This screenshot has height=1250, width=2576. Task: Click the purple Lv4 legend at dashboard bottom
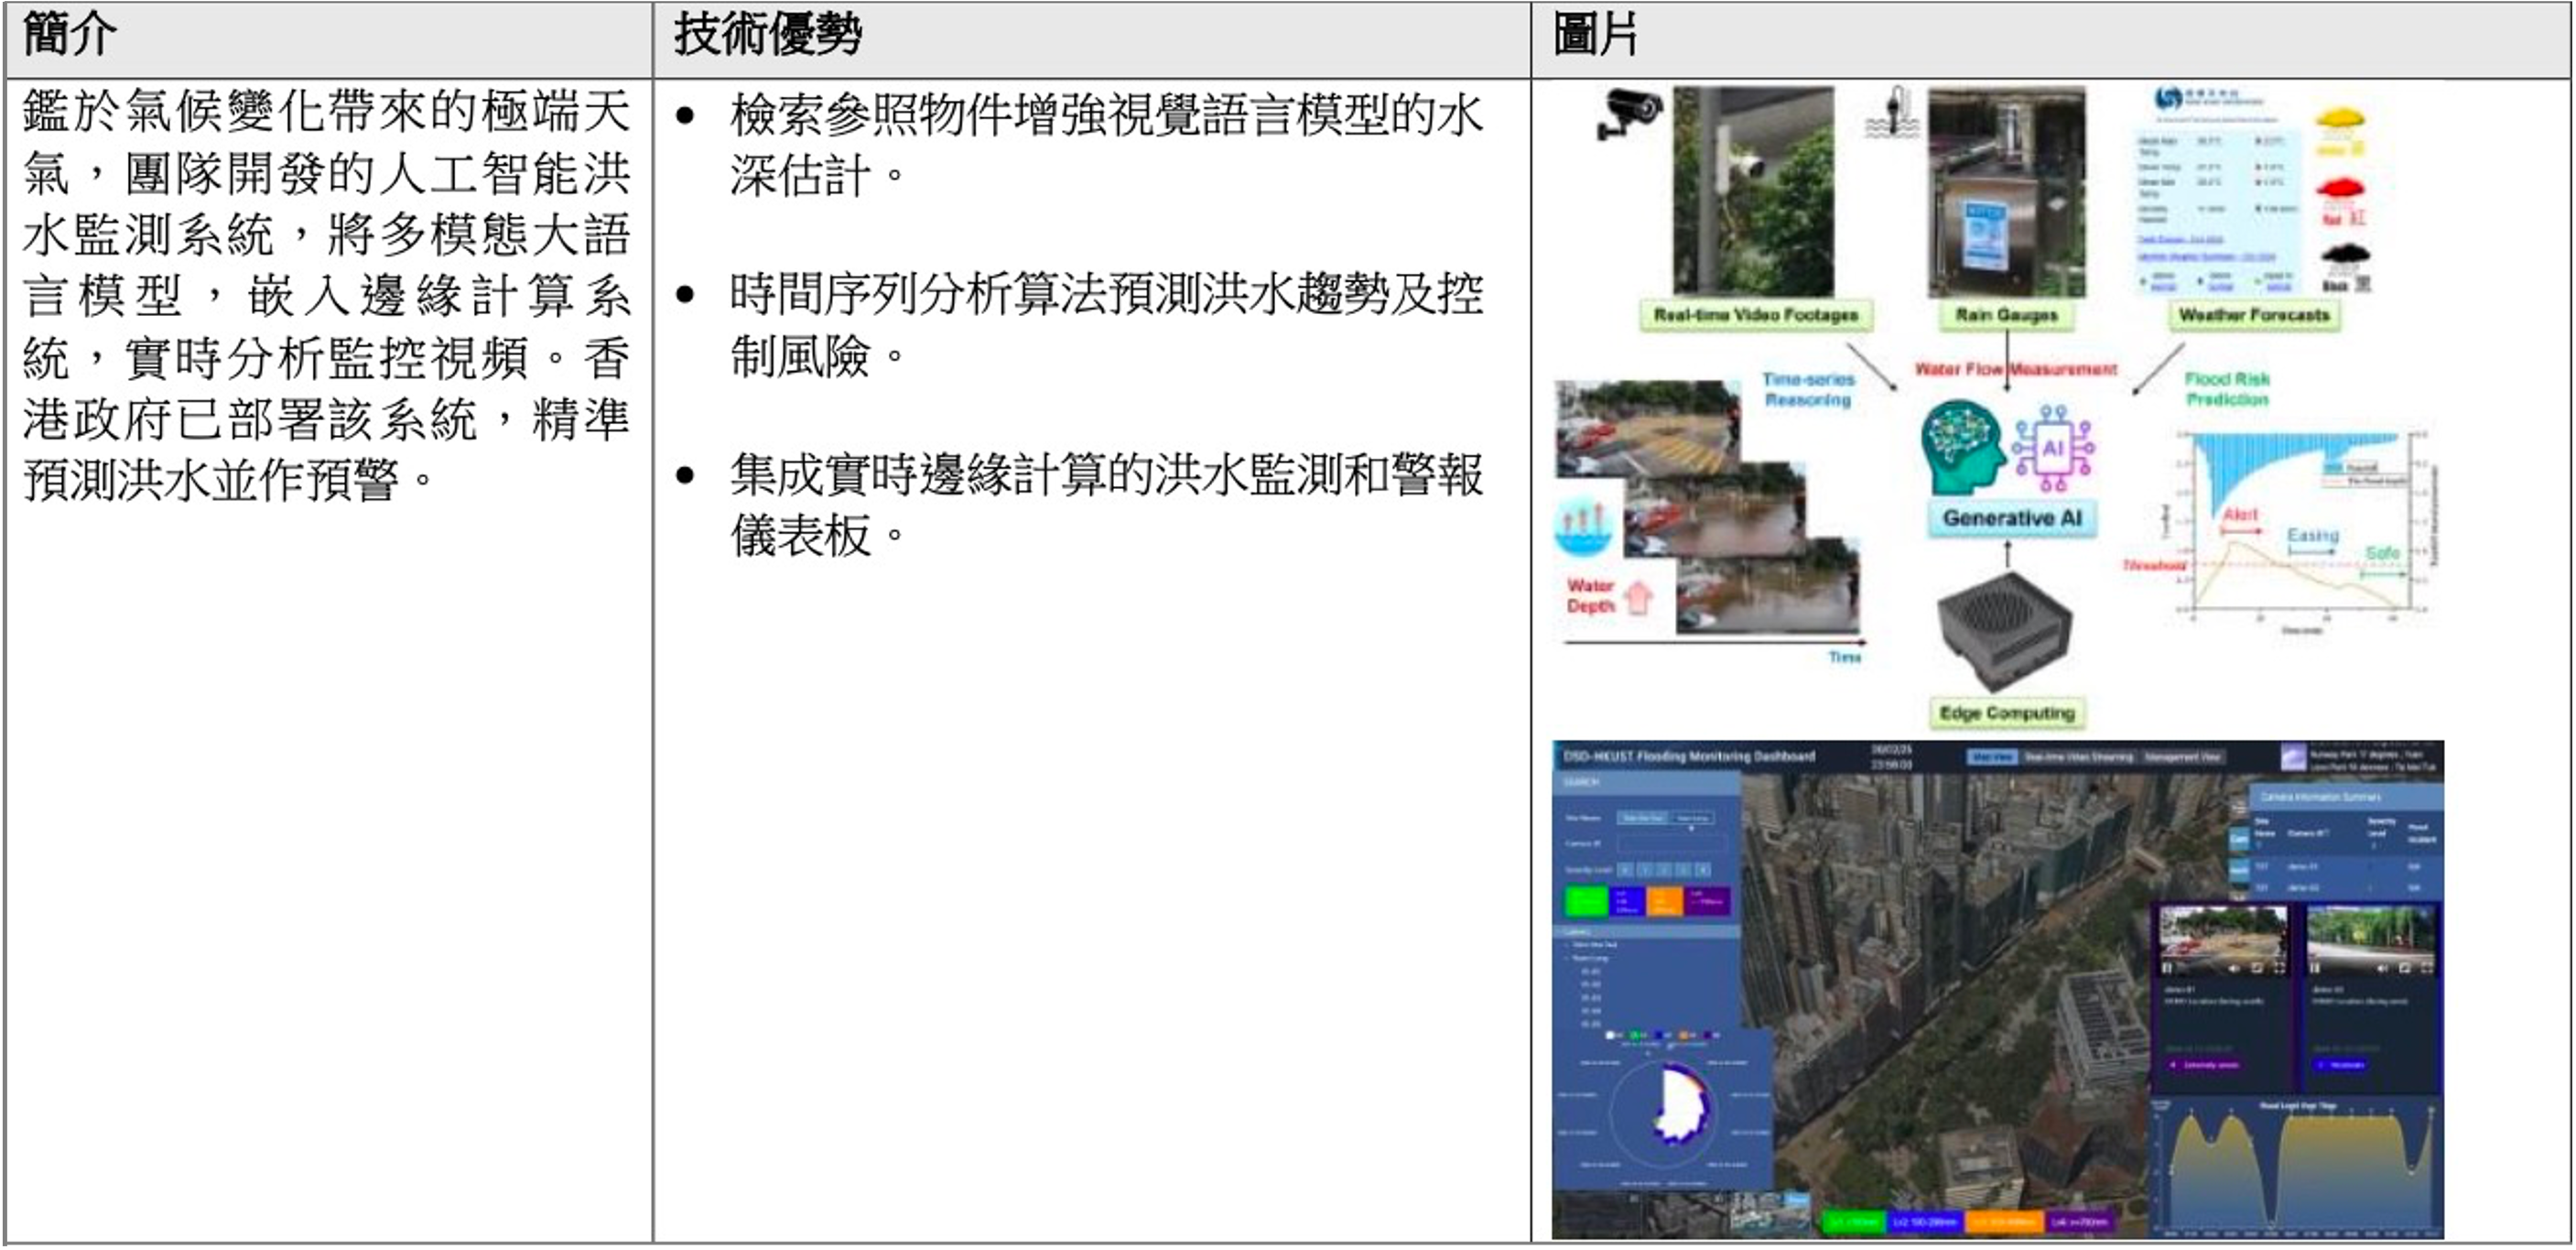(x=2081, y=1222)
